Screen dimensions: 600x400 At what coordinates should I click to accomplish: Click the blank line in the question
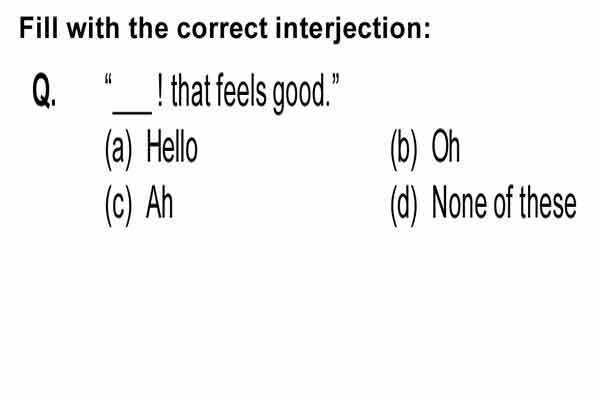(132, 112)
